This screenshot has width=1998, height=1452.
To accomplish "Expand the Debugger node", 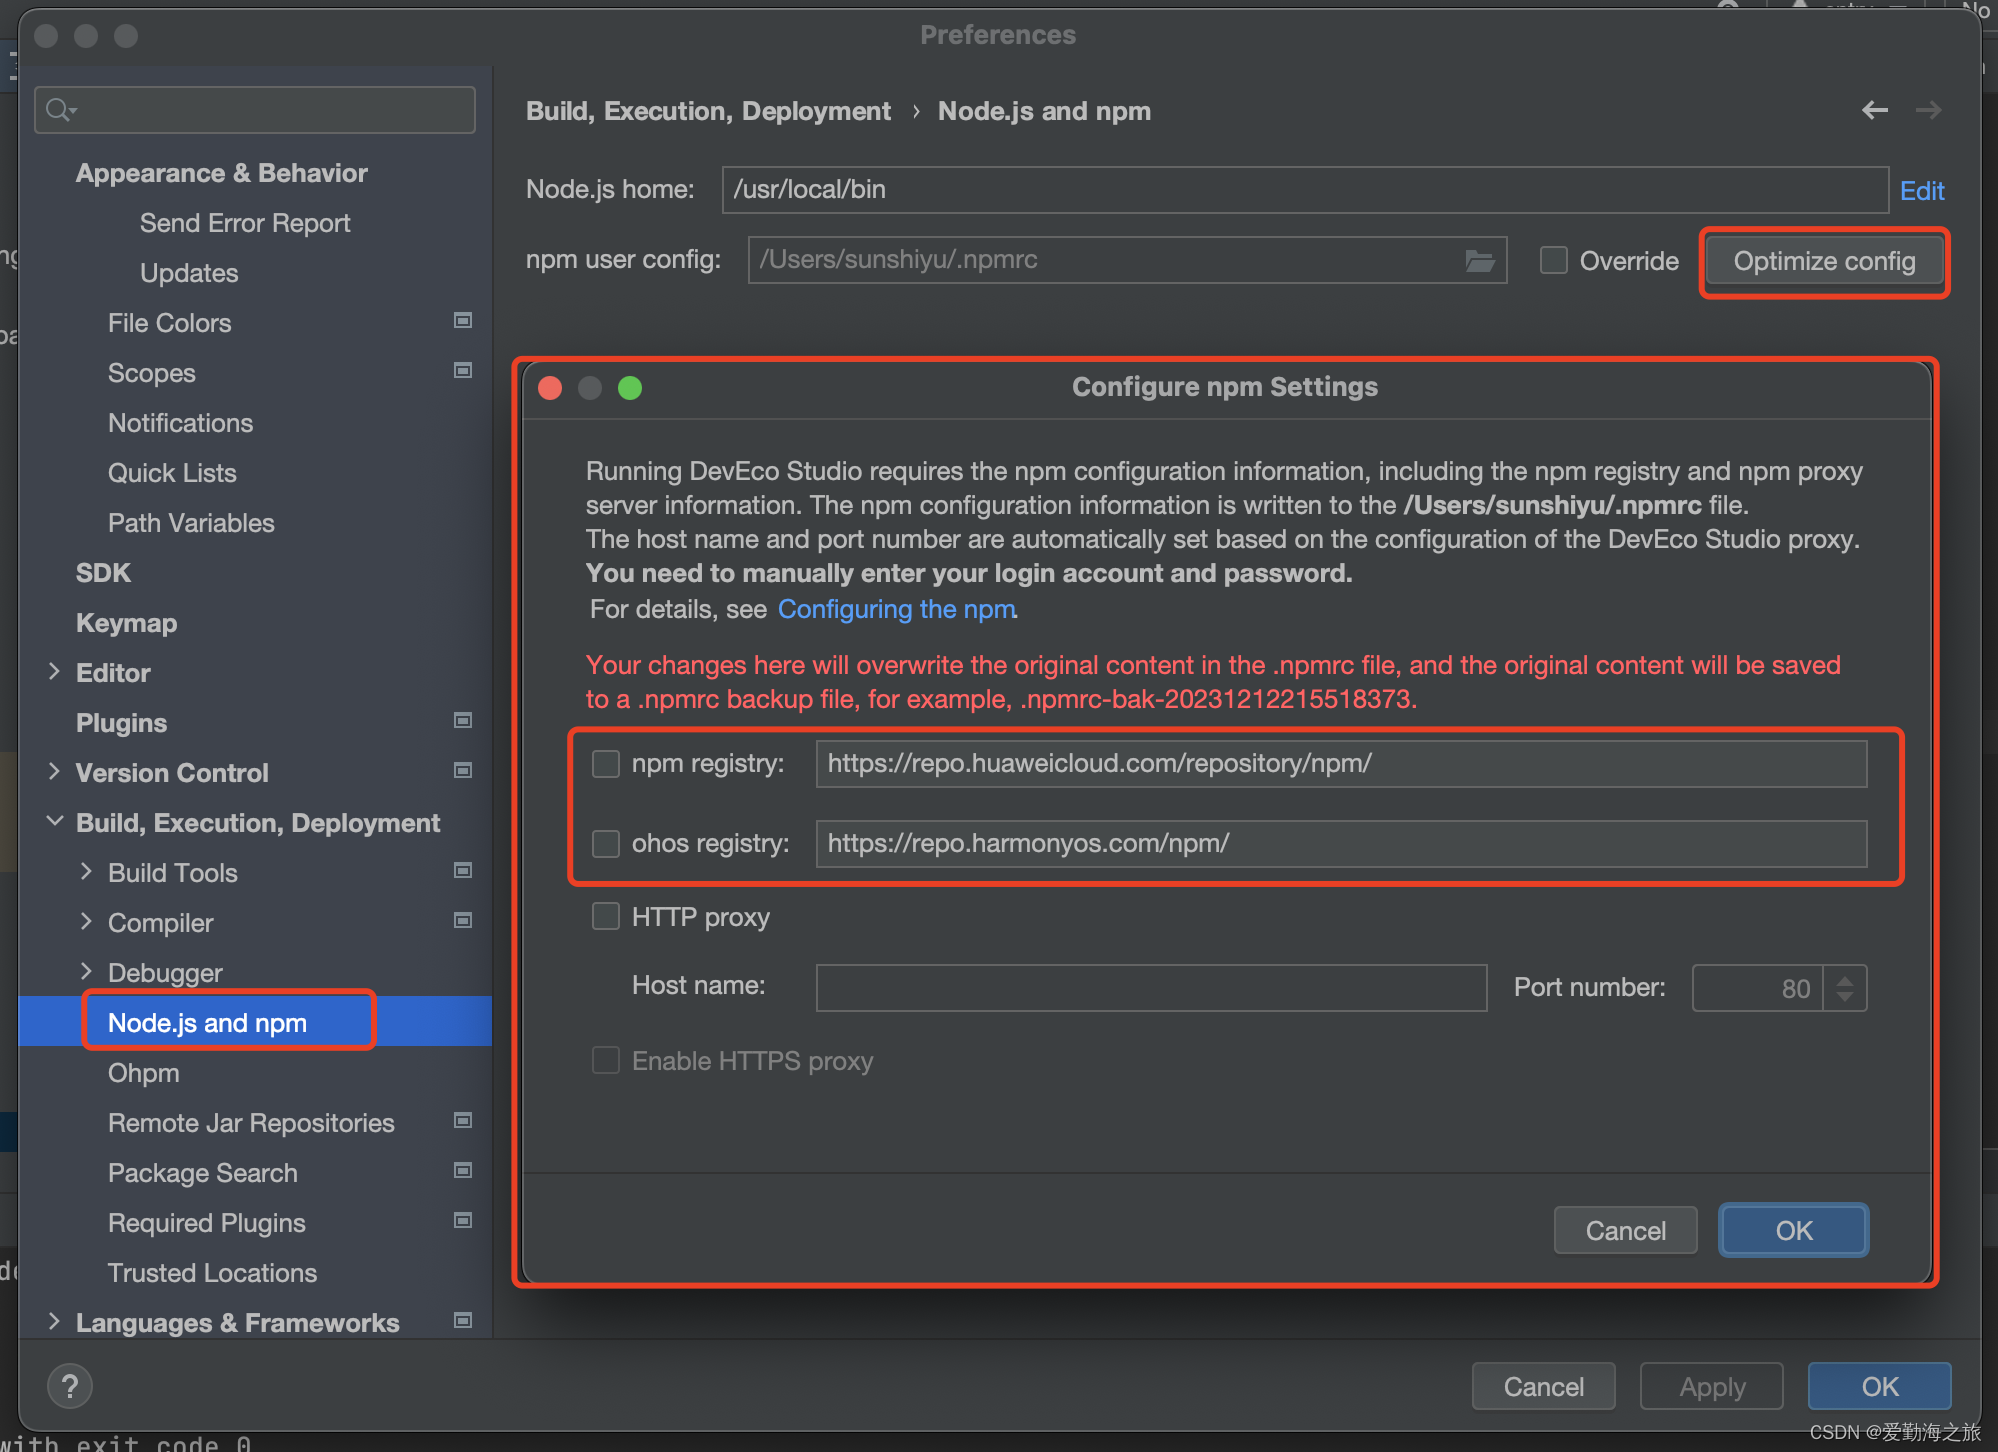I will (x=86, y=972).
